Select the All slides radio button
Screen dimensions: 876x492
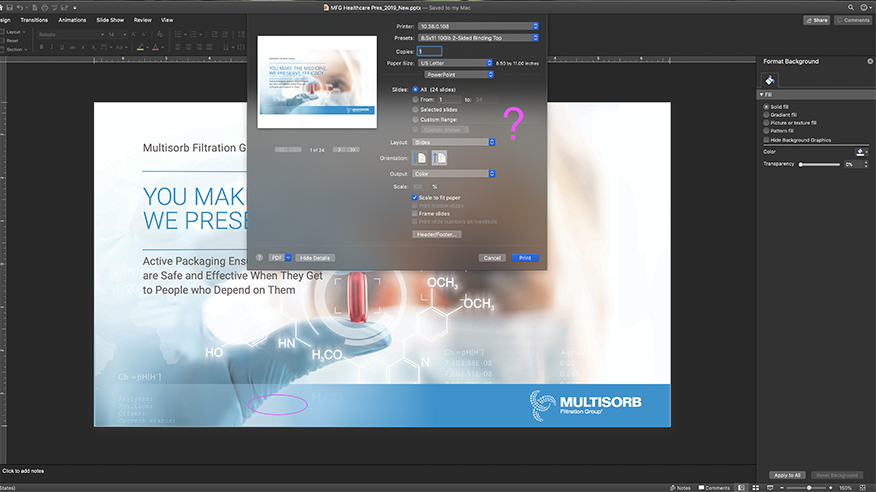tap(415, 89)
